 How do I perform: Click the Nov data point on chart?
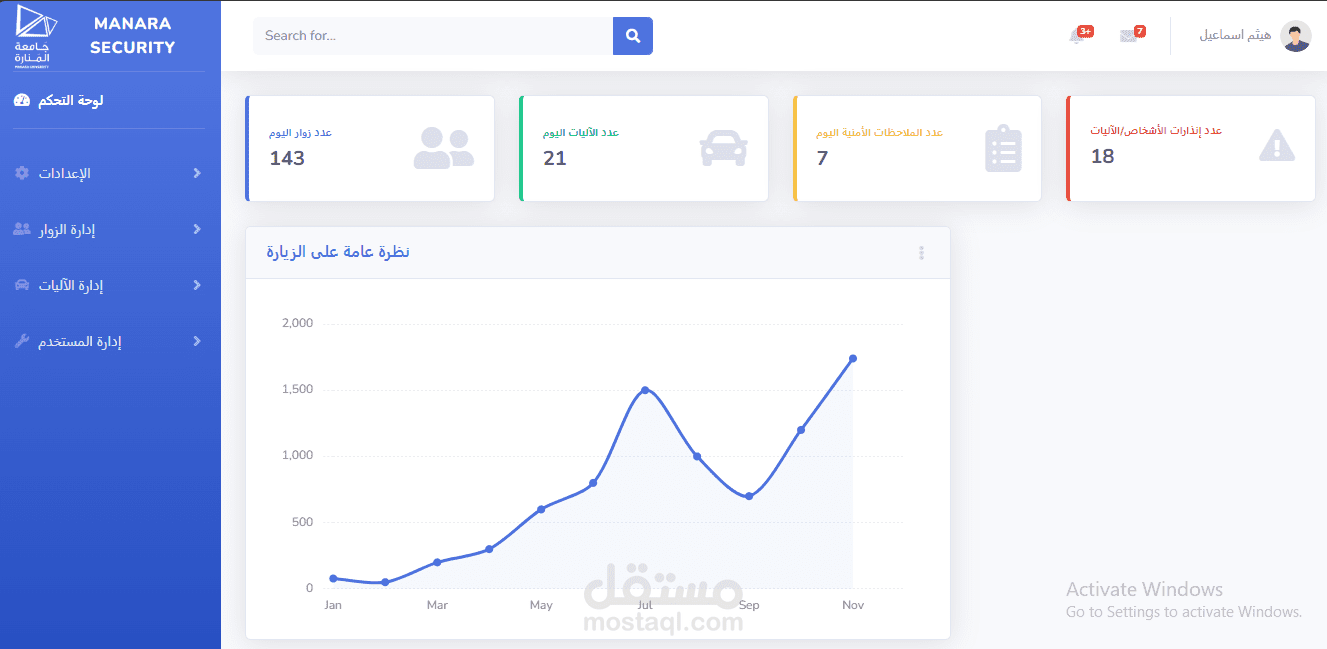point(853,358)
